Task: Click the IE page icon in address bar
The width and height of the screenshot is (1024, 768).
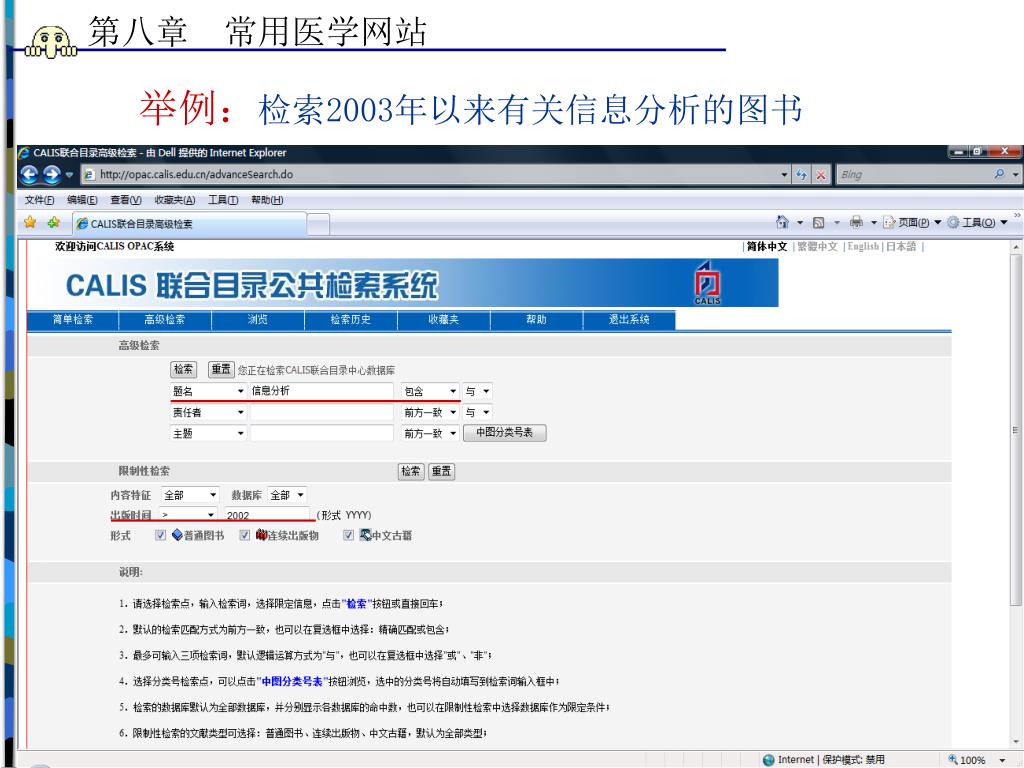Action: click(89, 174)
